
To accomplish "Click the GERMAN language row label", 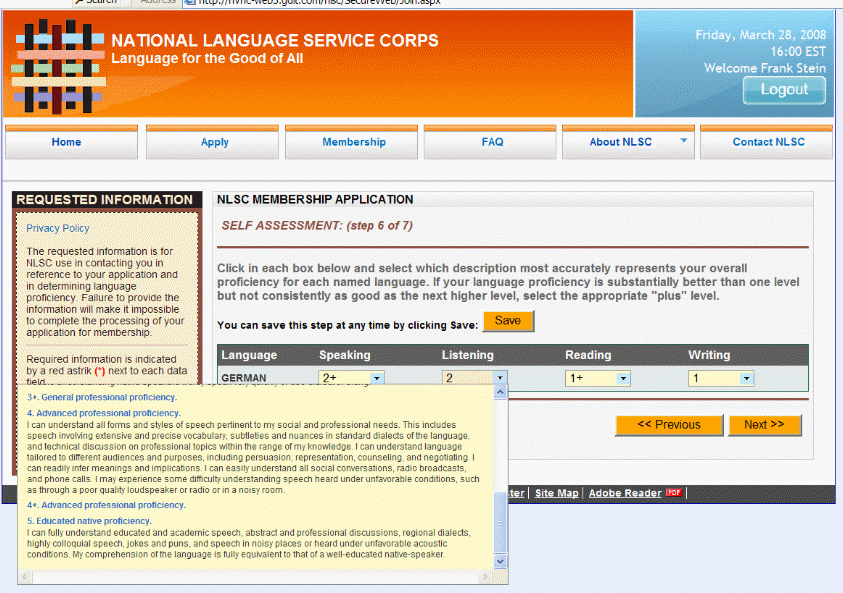I will [244, 378].
